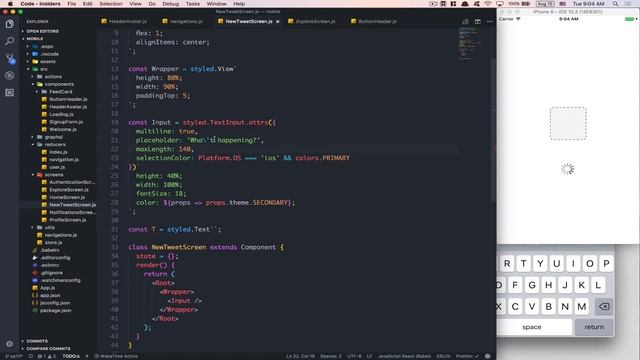The image size is (640, 360).
Task: Click the Prettier status bar item
Action: pos(467,356)
